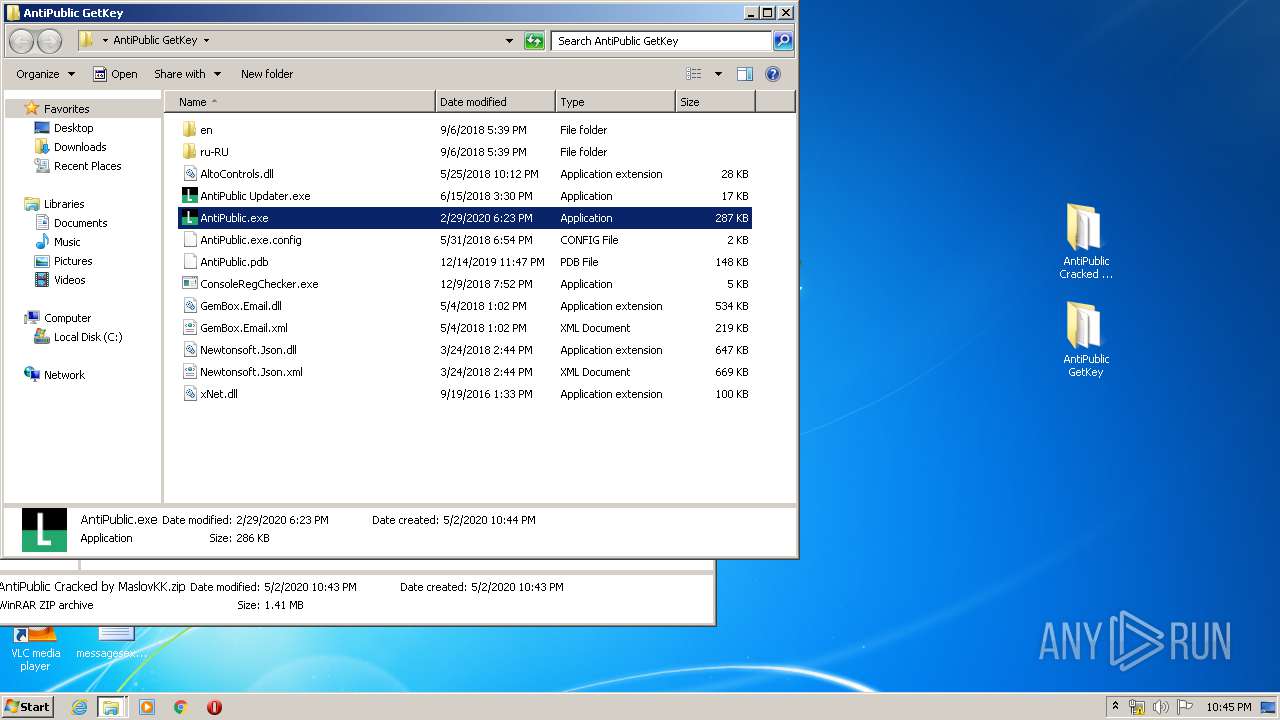Open Downloads in Favorites sidebar
The height and width of the screenshot is (720, 1280).
[x=70, y=147]
